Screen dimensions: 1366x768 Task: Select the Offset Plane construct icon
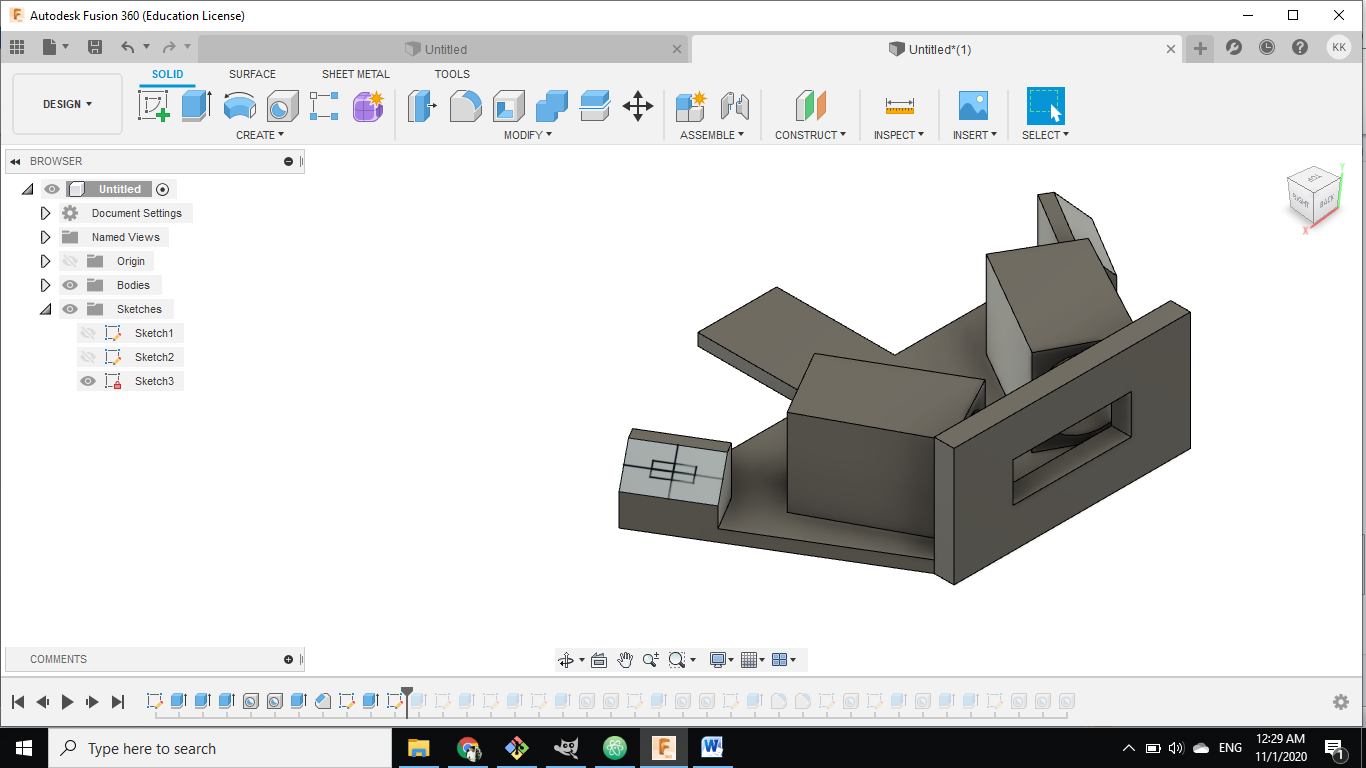(810, 105)
